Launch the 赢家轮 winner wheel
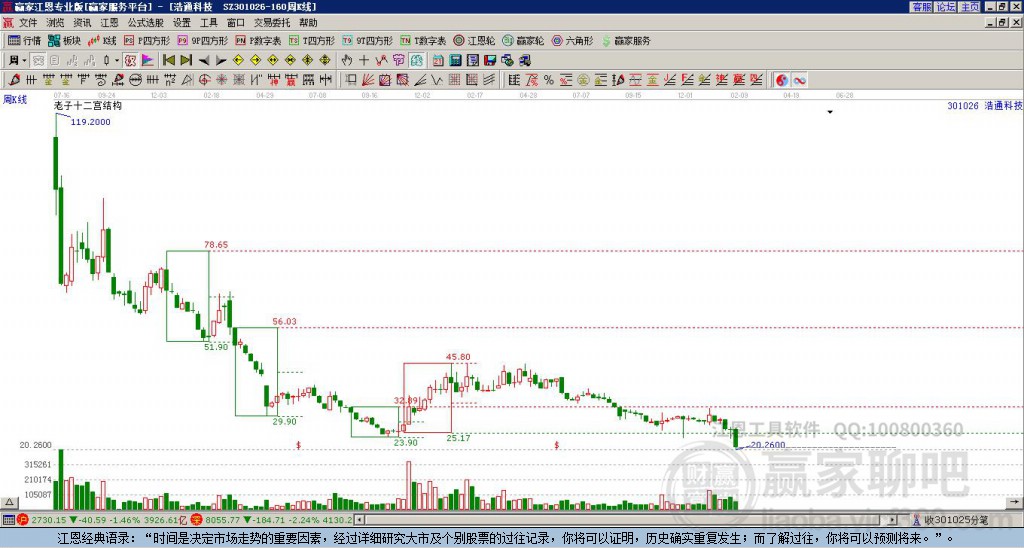The image size is (1024, 548). [523, 40]
